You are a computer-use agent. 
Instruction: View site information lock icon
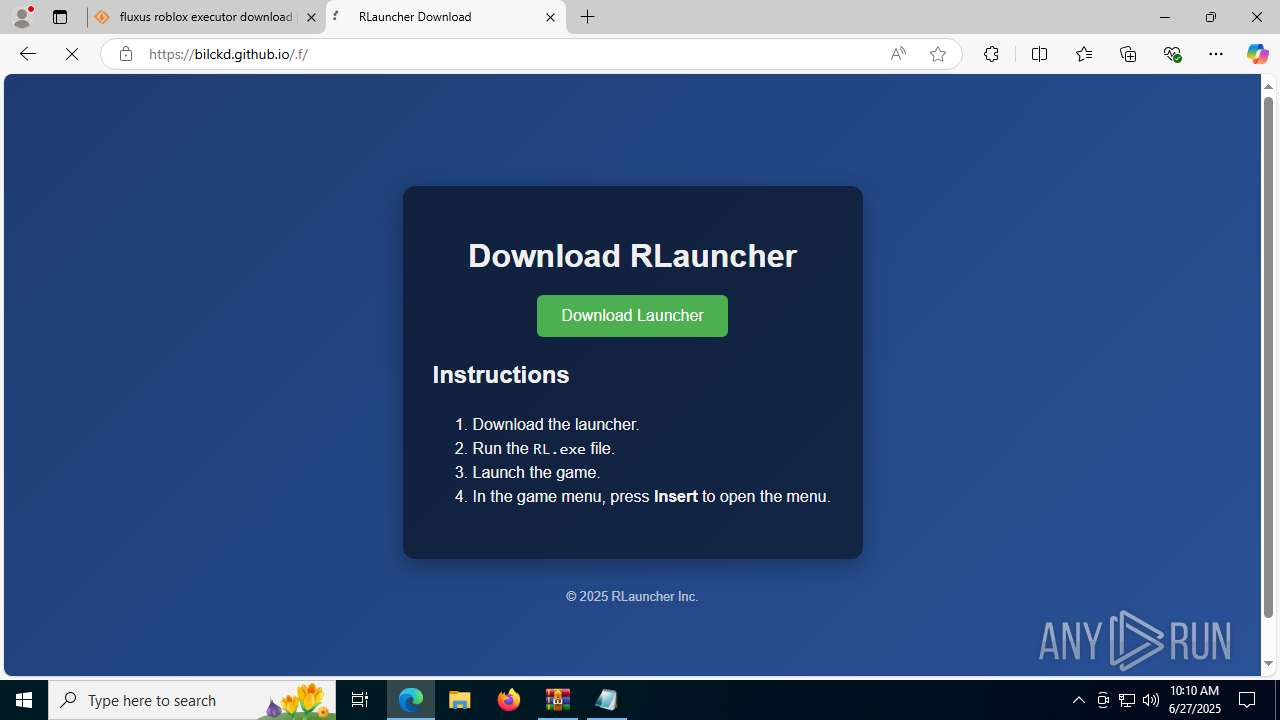125,54
